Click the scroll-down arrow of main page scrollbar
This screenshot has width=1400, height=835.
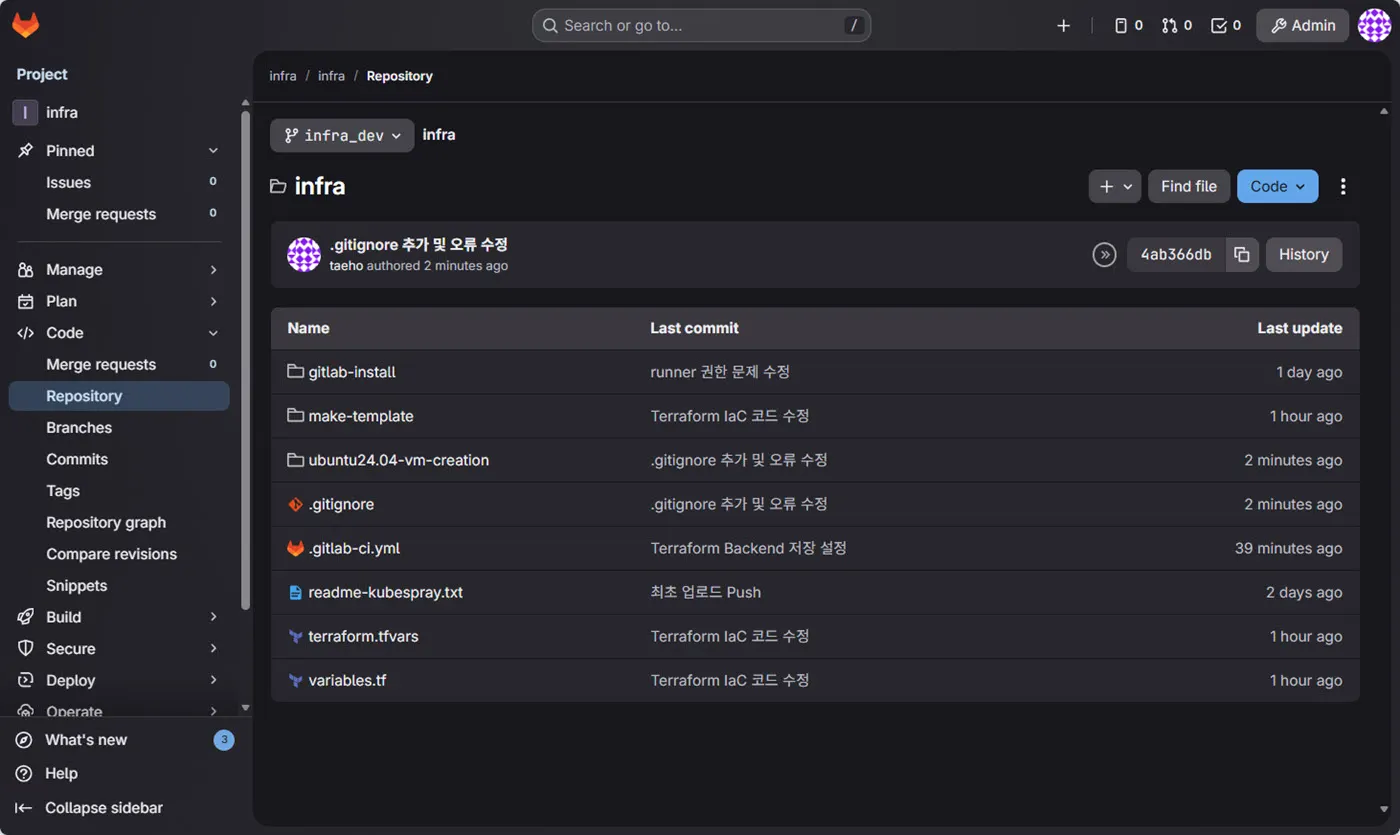pyautogui.click(x=1384, y=808)
